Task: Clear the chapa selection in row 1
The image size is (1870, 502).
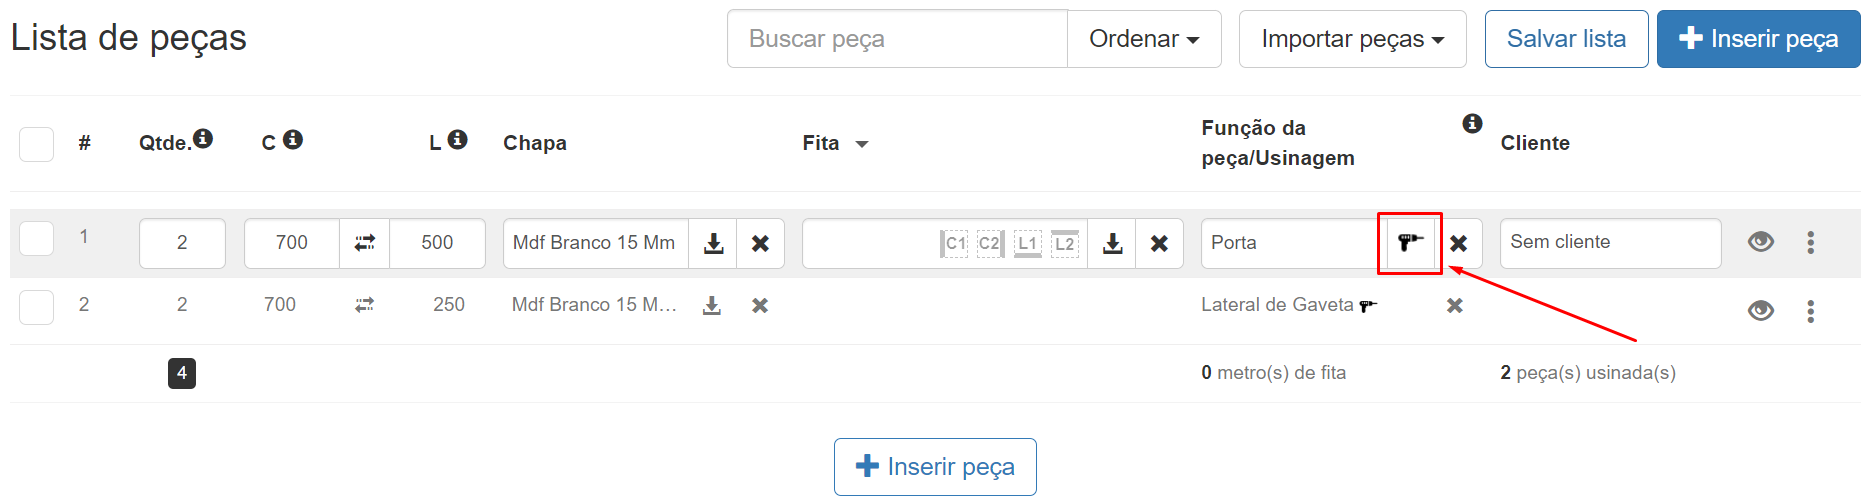Action: 760,243
